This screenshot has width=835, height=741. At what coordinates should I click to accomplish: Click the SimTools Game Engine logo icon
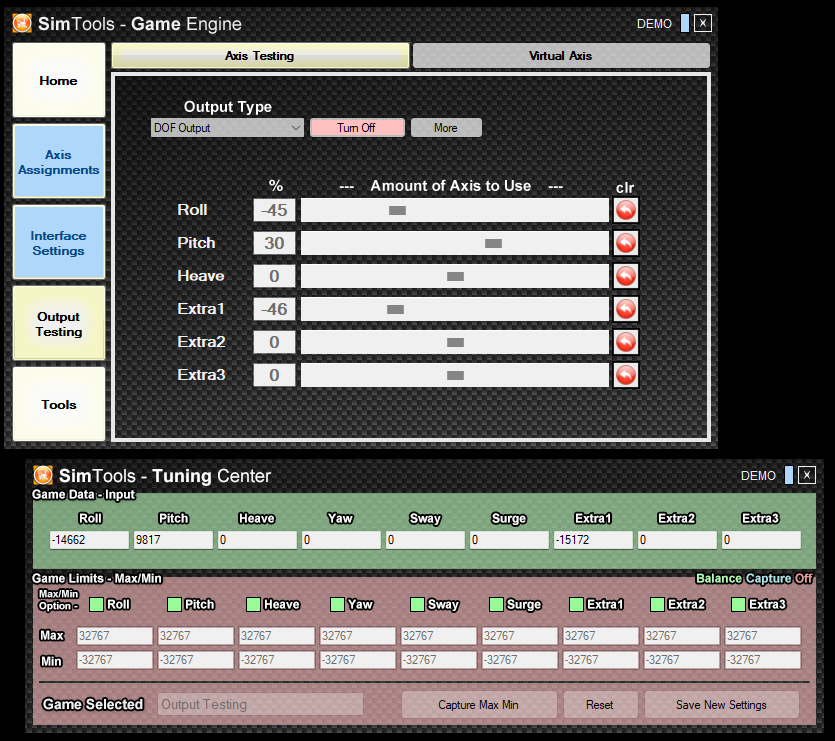click(23, 23)
